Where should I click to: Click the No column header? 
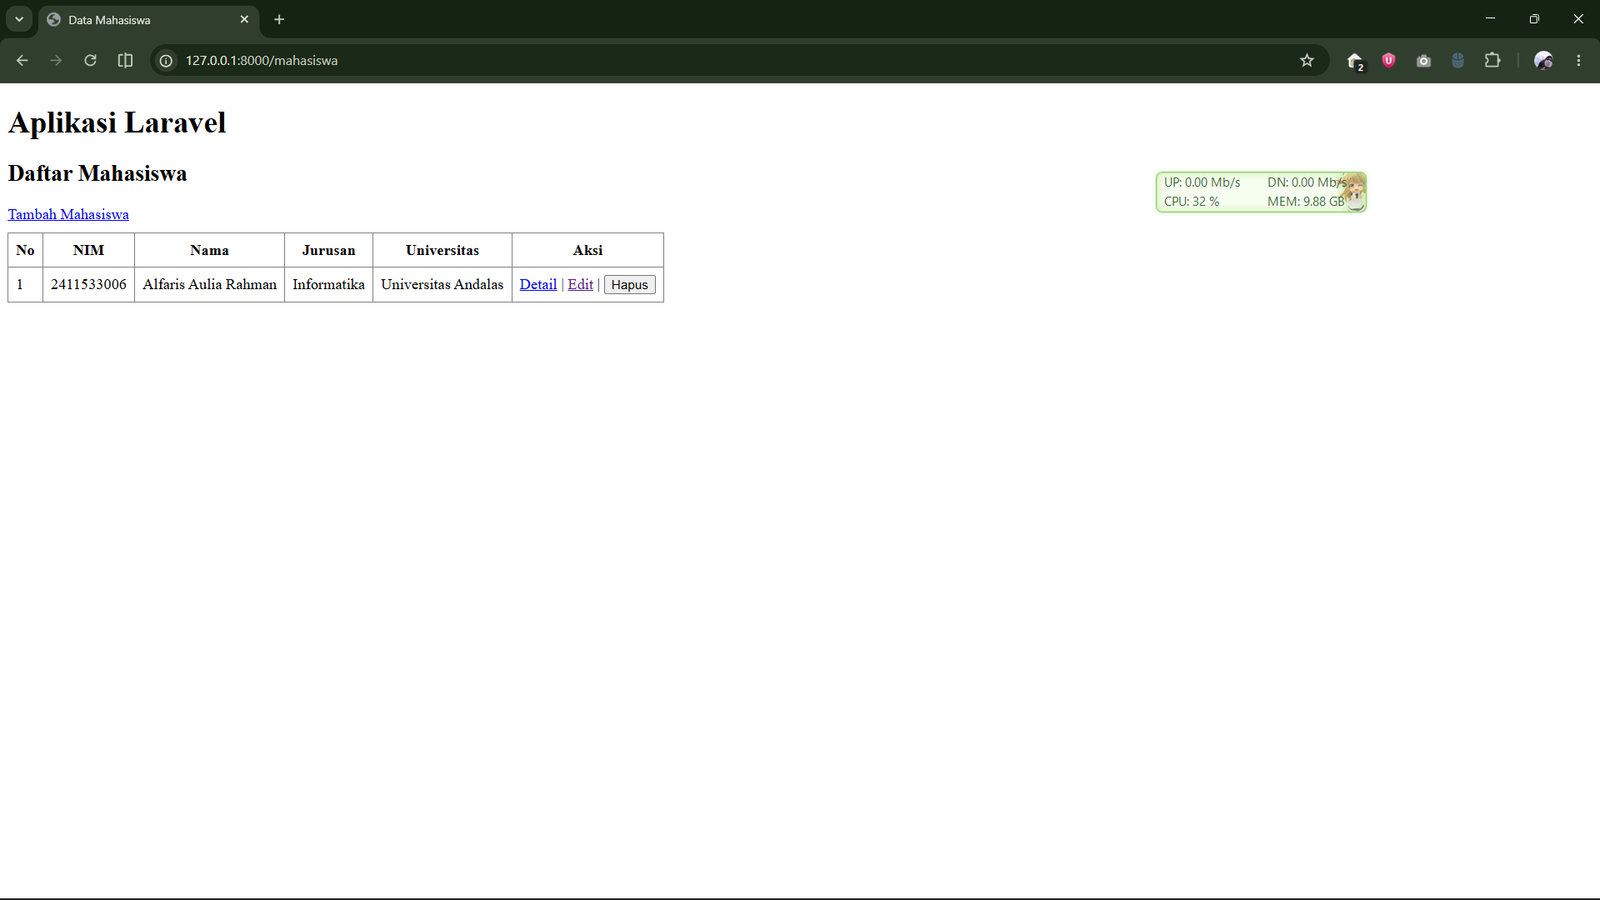26,250
